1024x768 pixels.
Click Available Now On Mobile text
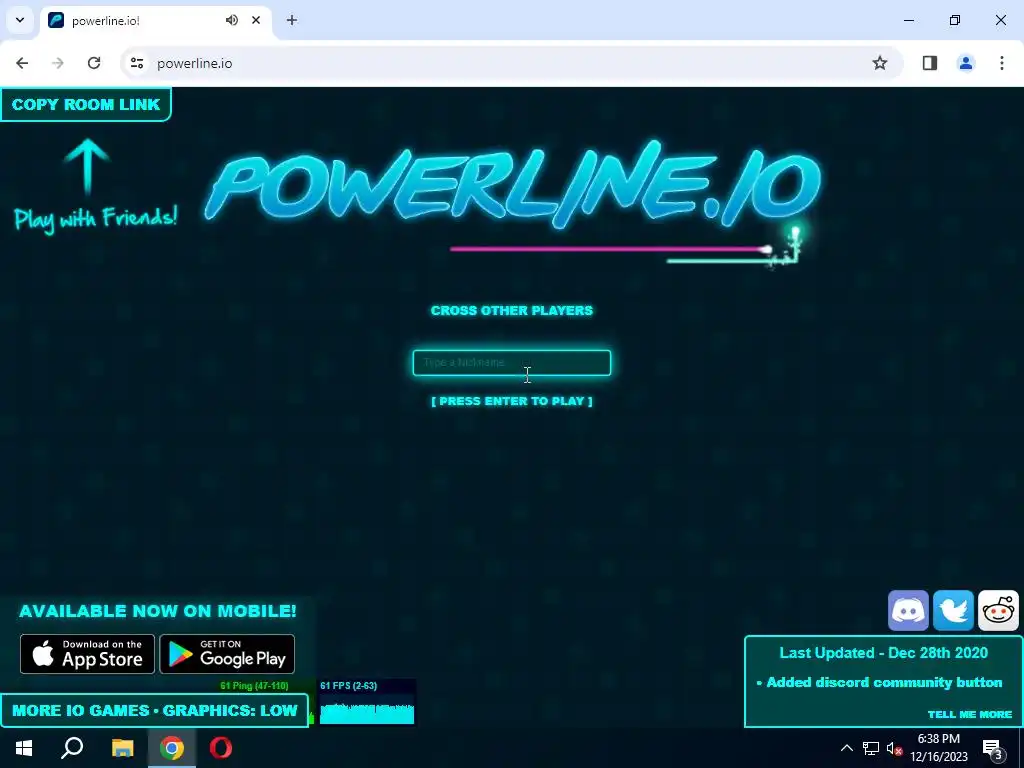pos(157,611)
